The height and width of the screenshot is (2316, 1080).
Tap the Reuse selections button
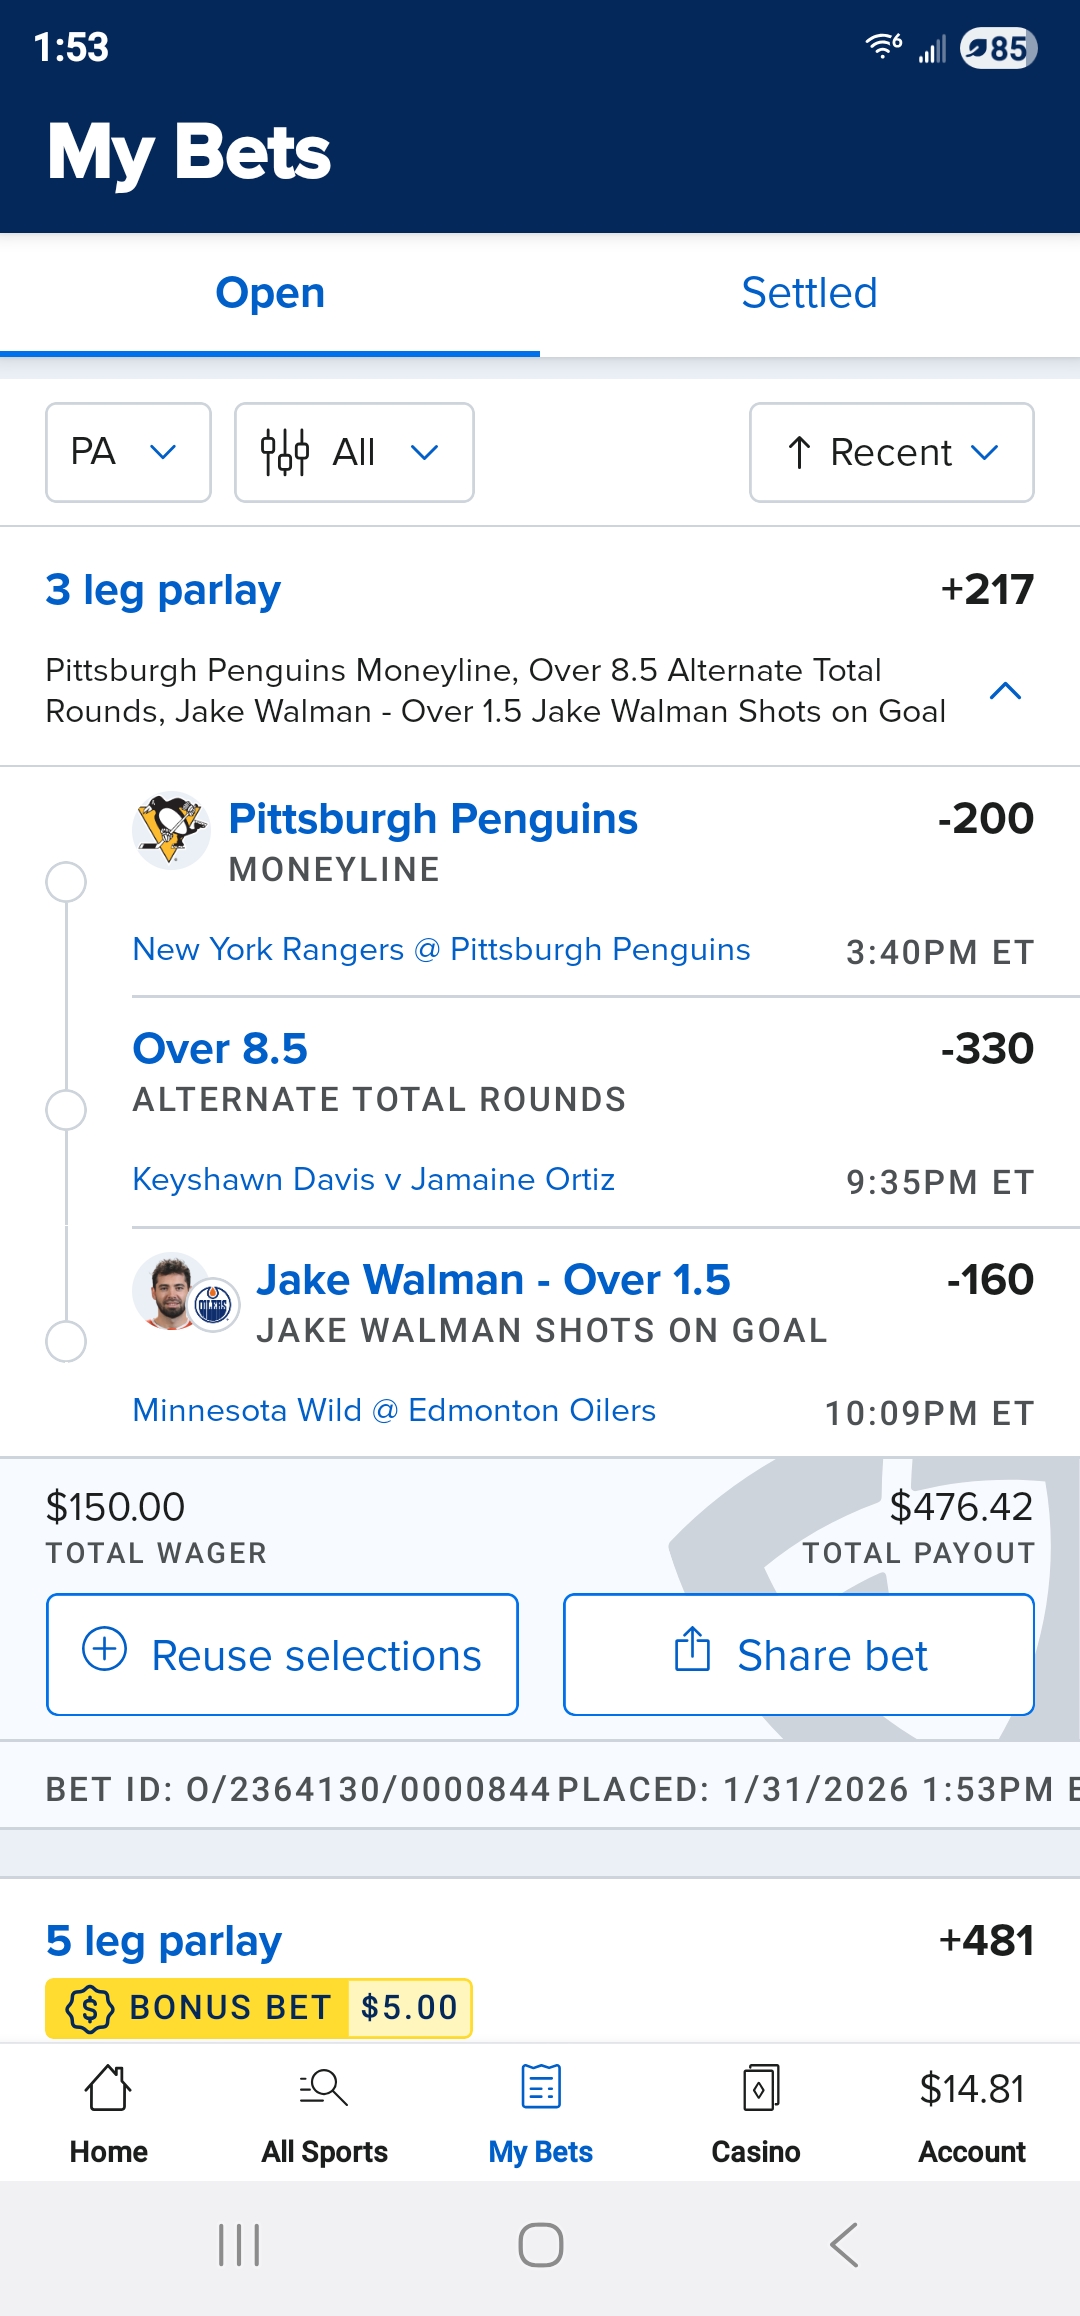click(x=282, y=1655)
